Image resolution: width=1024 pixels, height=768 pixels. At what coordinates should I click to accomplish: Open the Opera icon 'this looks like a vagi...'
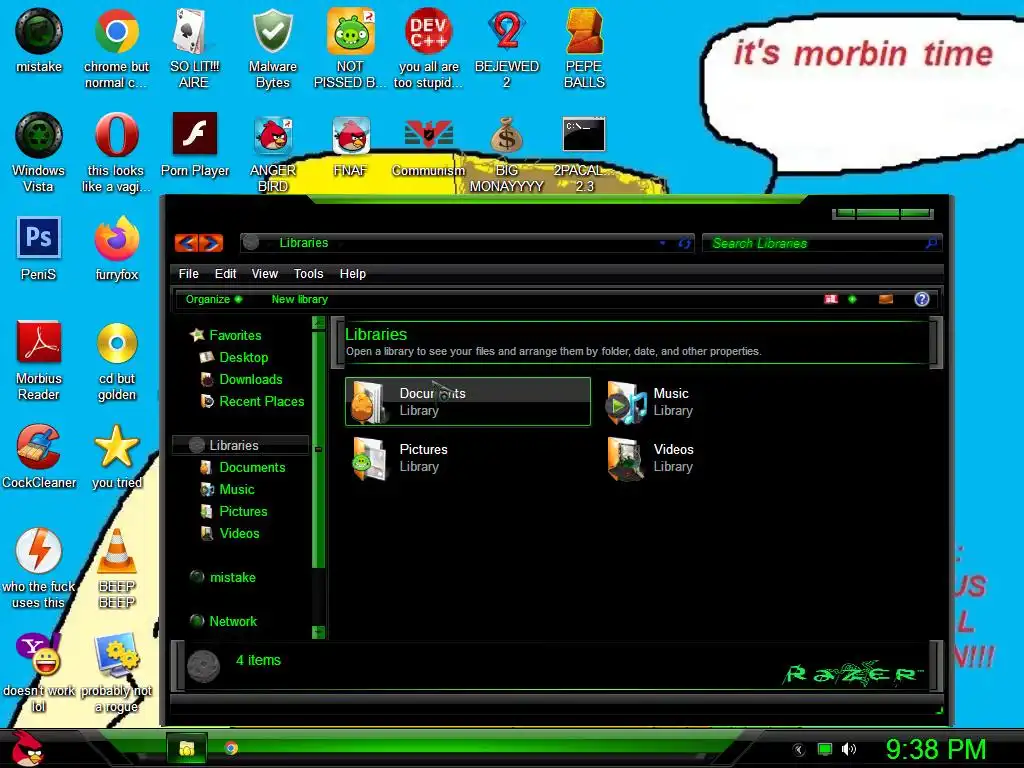tap(116, 152)
